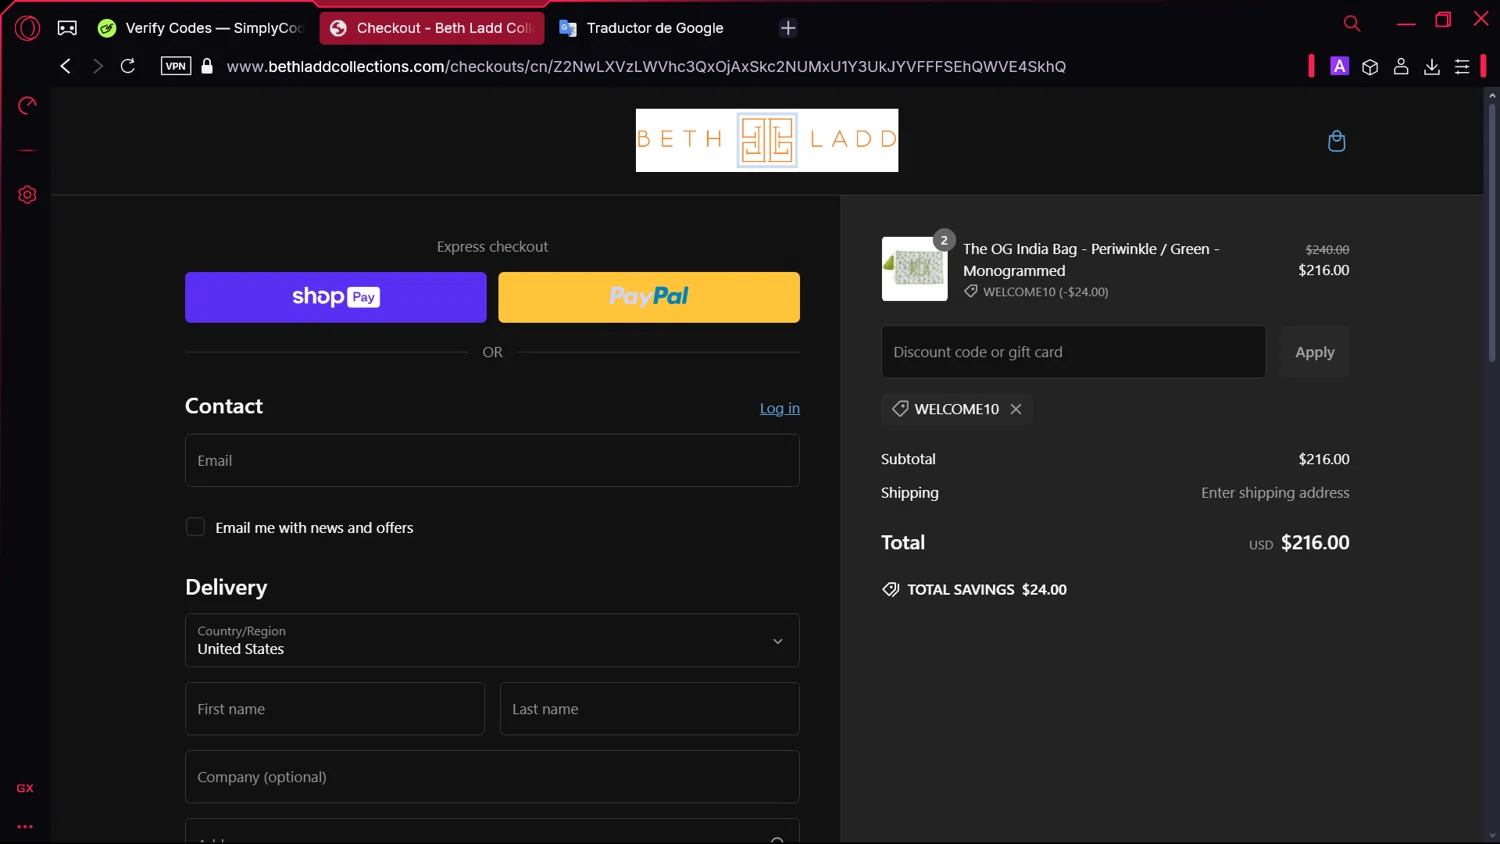Select the Checkout - Beth Ladd tab
The image size is (1500, 844).
432,28
